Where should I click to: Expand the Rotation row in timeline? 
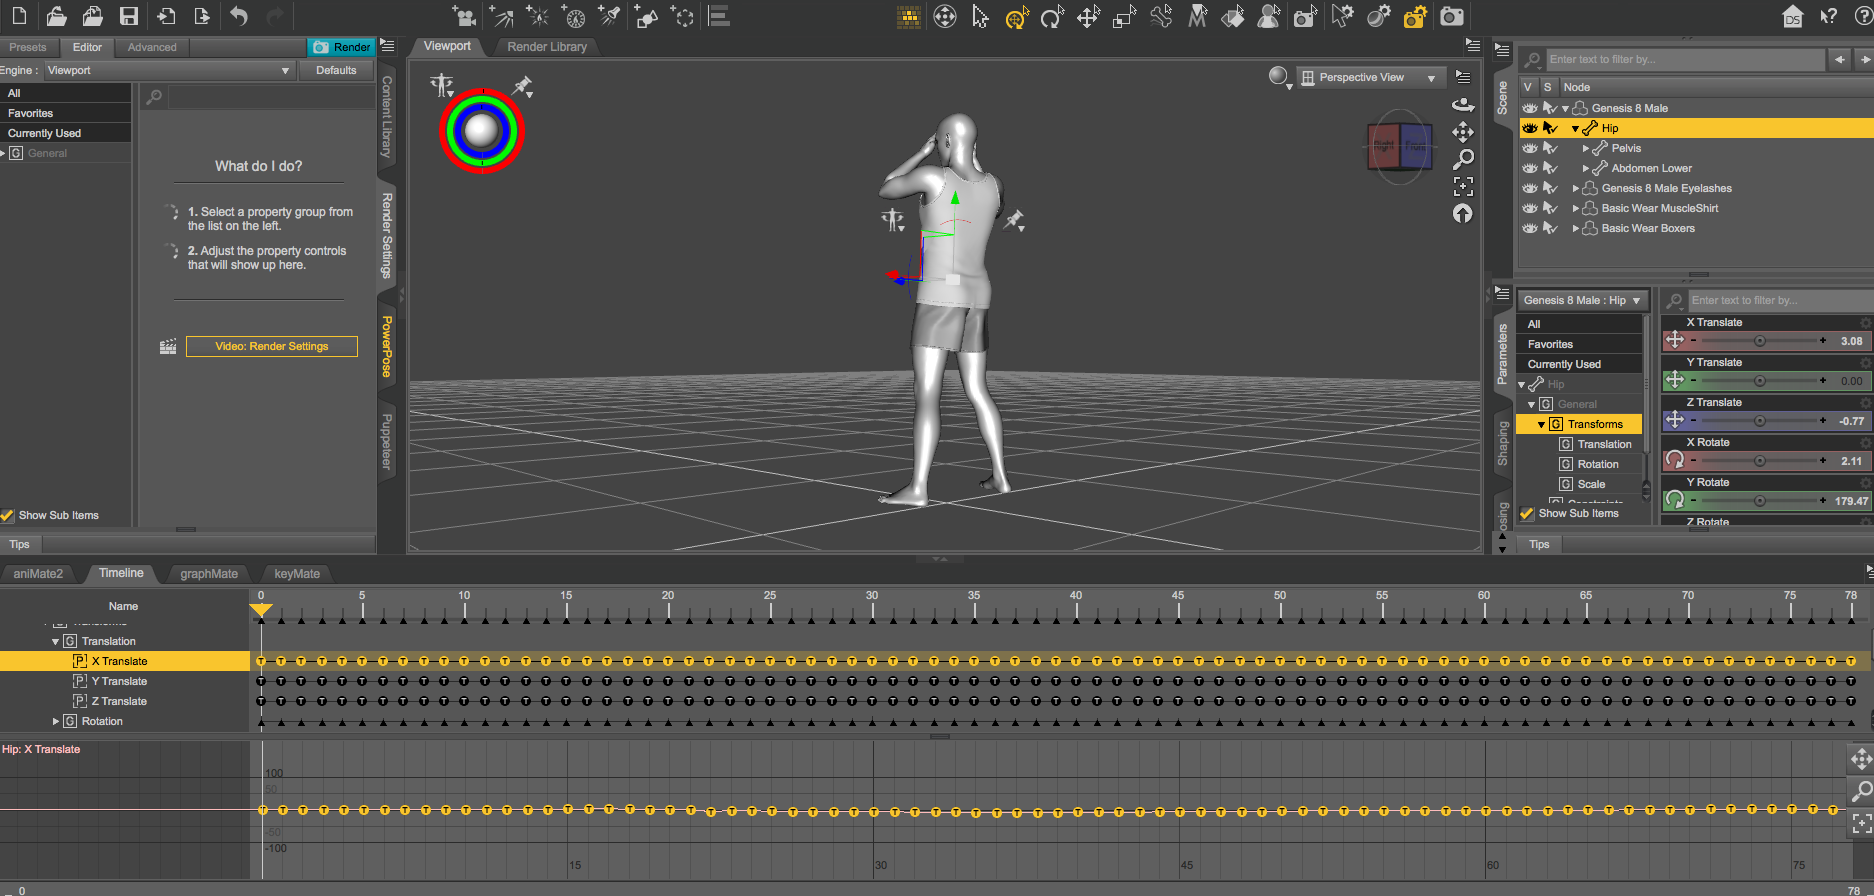click(56, 721)
